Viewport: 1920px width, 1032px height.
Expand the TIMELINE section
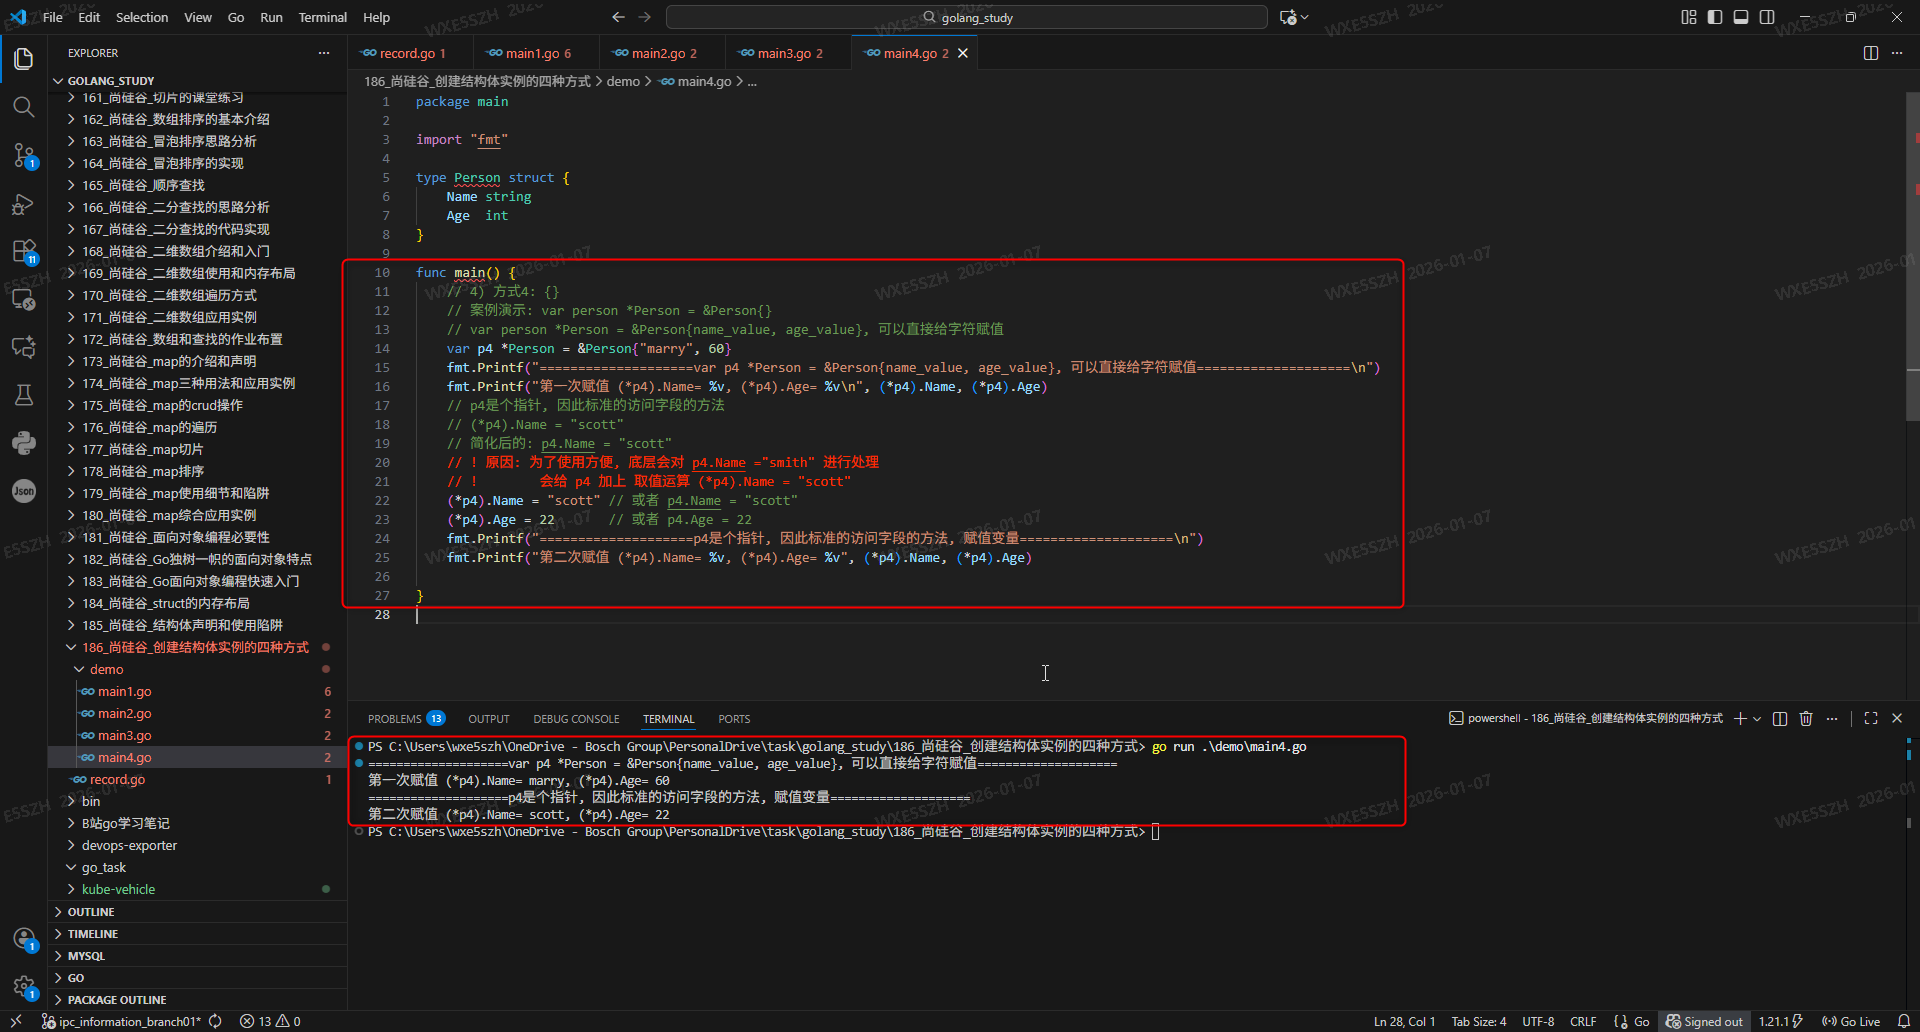pos(198,934)
